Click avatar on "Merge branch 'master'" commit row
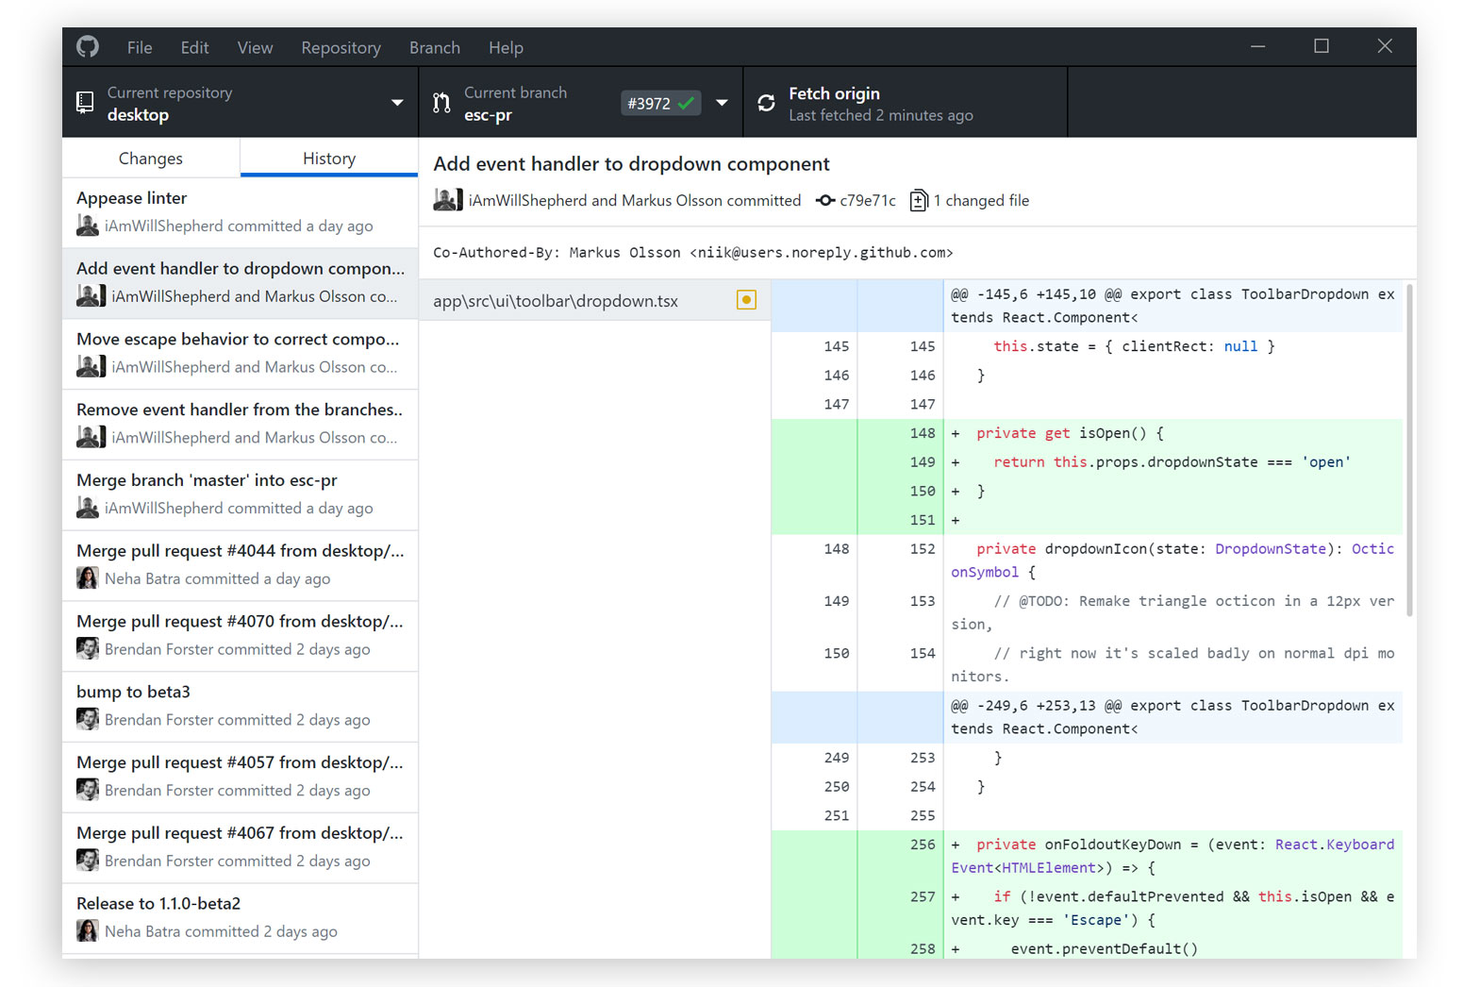The image size is (1480, 987). pyautogui.click(x=87, y=508)
